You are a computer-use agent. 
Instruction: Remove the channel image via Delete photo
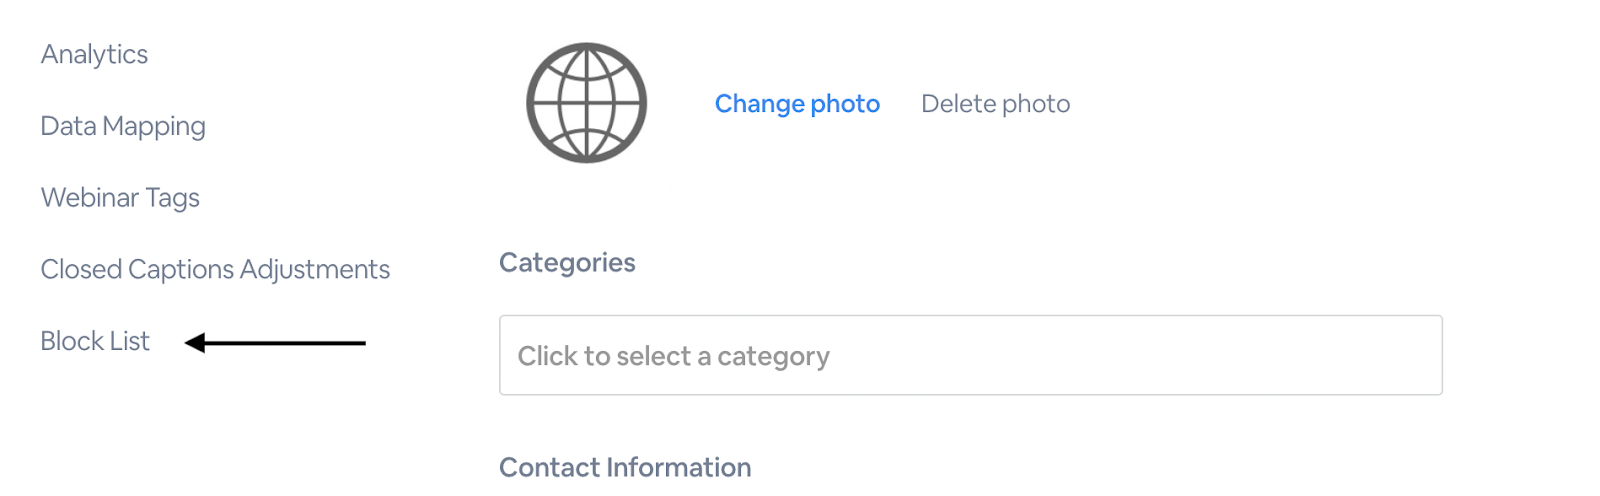[995, 104]
